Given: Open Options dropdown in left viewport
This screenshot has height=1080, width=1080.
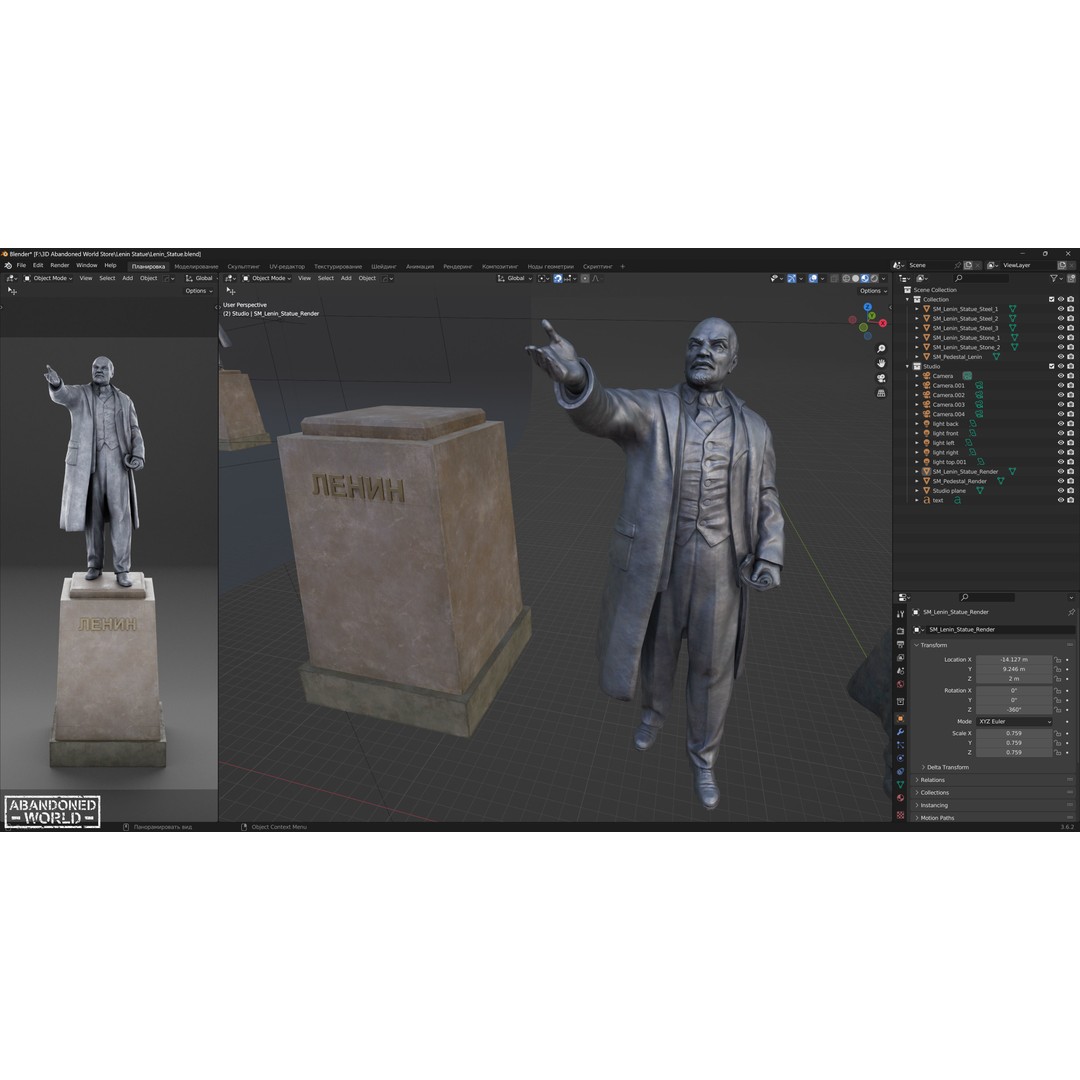Looking at the screenshot, I should point(198,291).
